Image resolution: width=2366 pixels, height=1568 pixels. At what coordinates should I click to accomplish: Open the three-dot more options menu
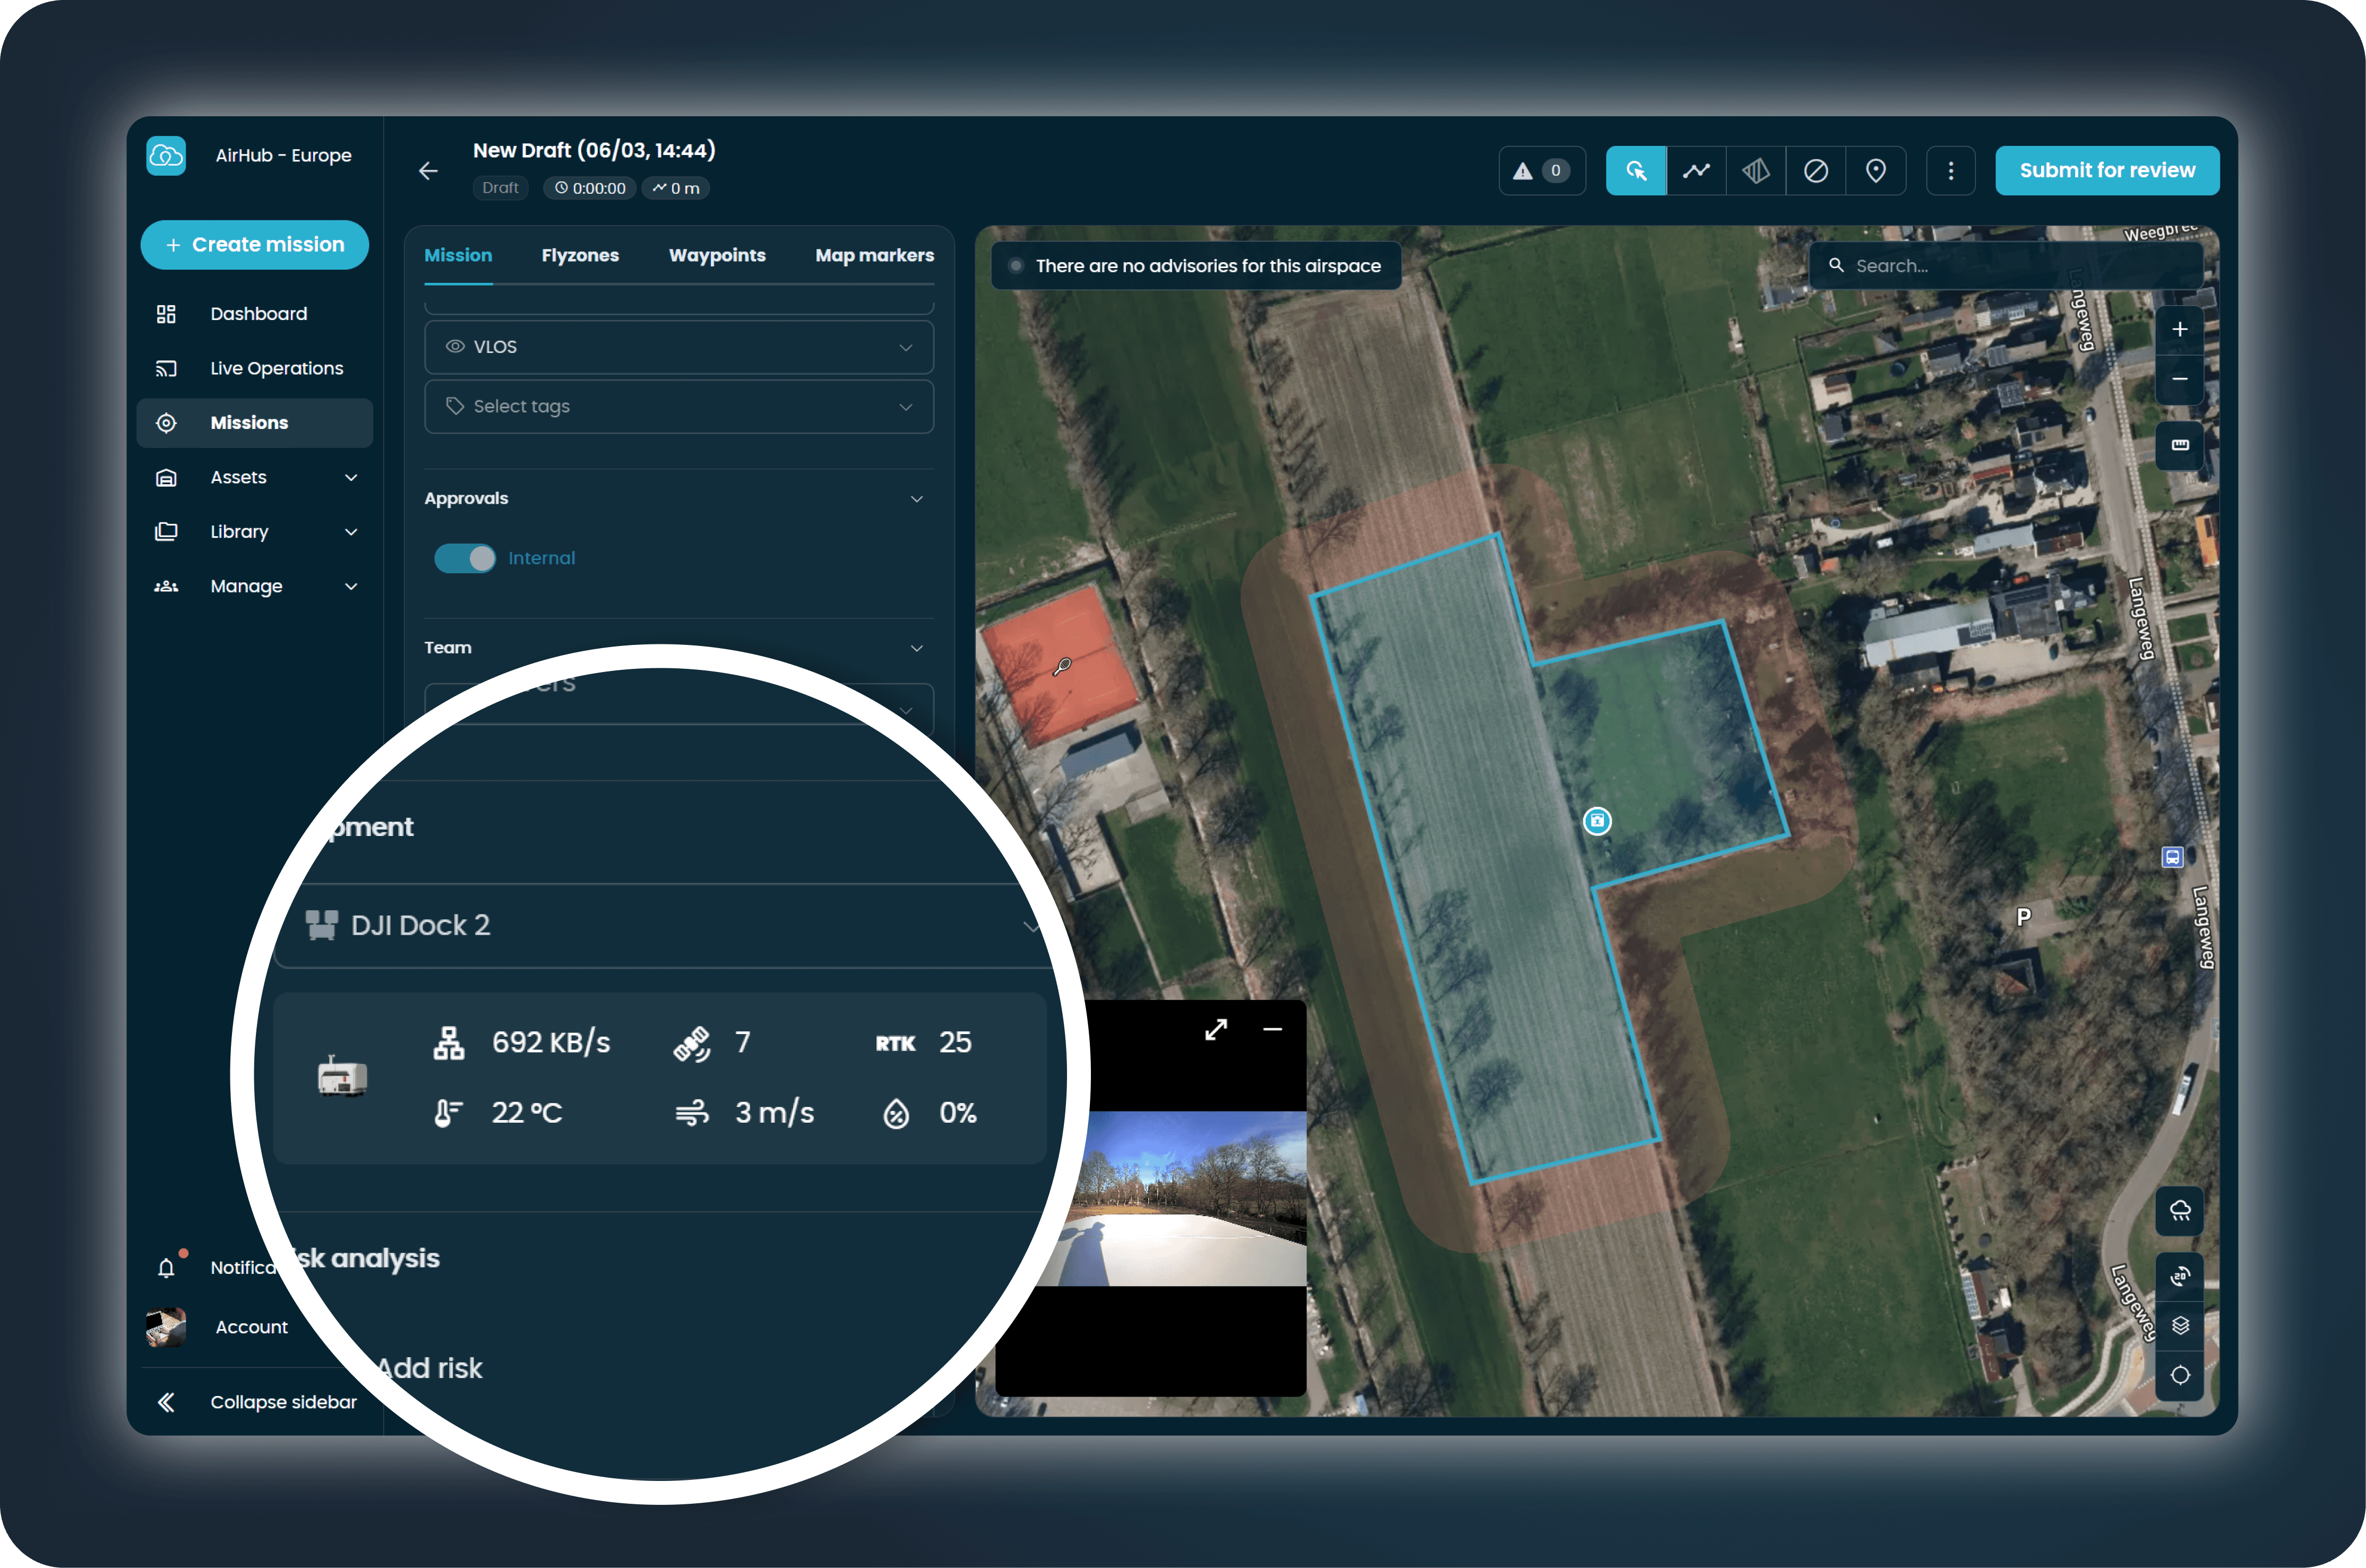tap(1951, 171)
